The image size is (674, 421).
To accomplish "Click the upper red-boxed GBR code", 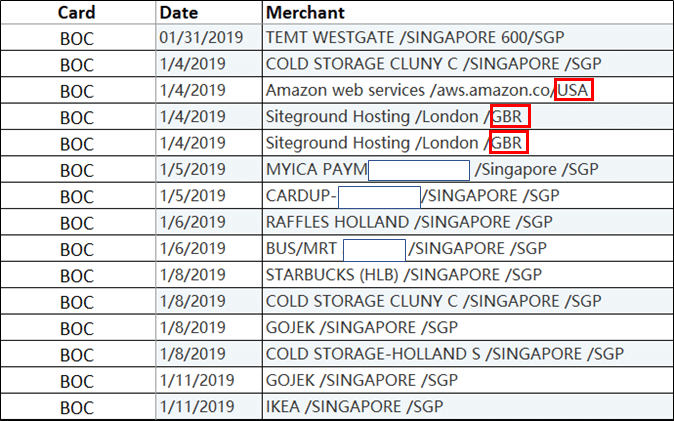I will coord(509,116).
